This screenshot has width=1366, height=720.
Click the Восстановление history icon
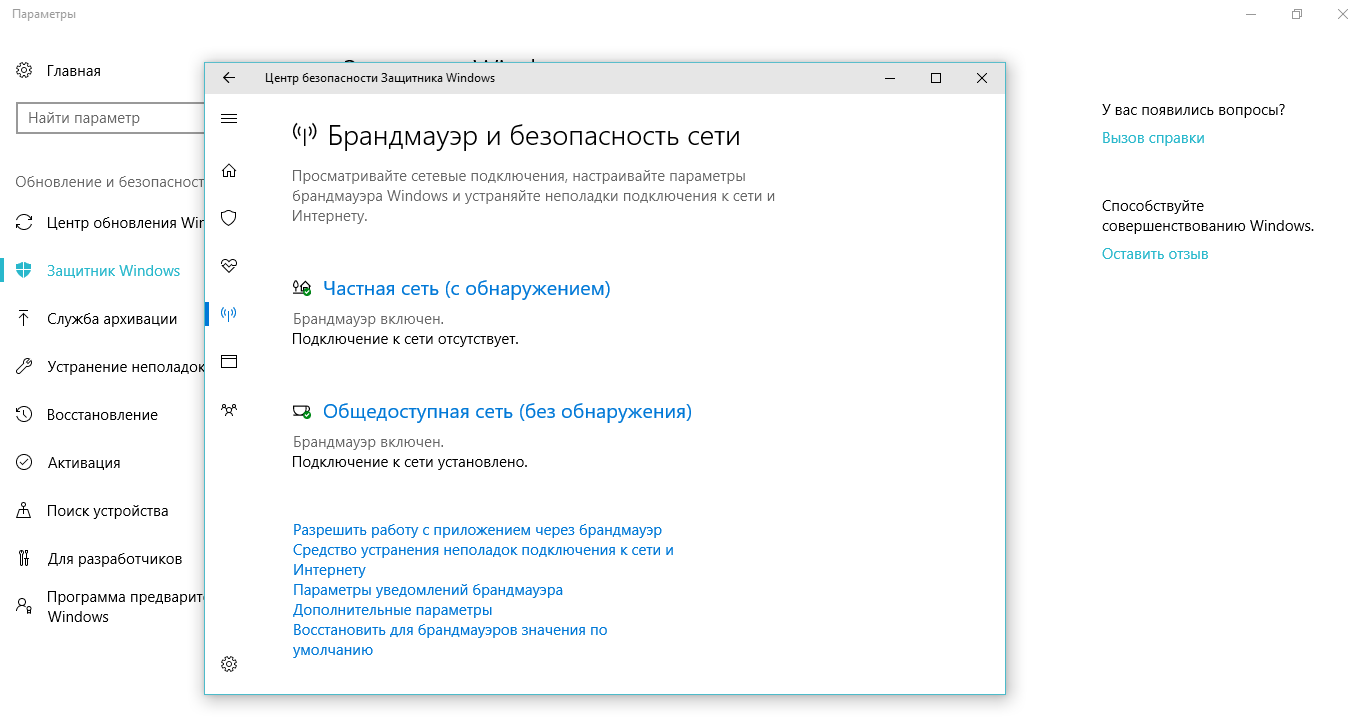[x=24, y=414]
